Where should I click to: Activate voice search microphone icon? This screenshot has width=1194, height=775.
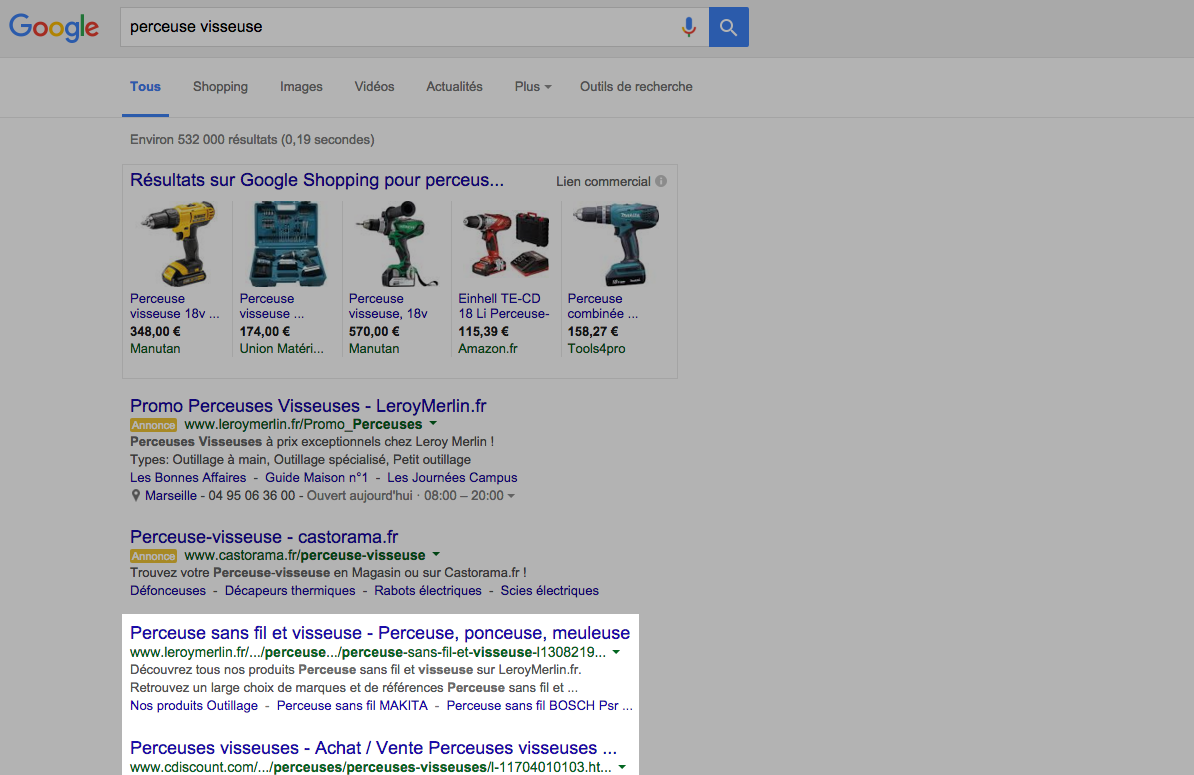pos(688,27)
